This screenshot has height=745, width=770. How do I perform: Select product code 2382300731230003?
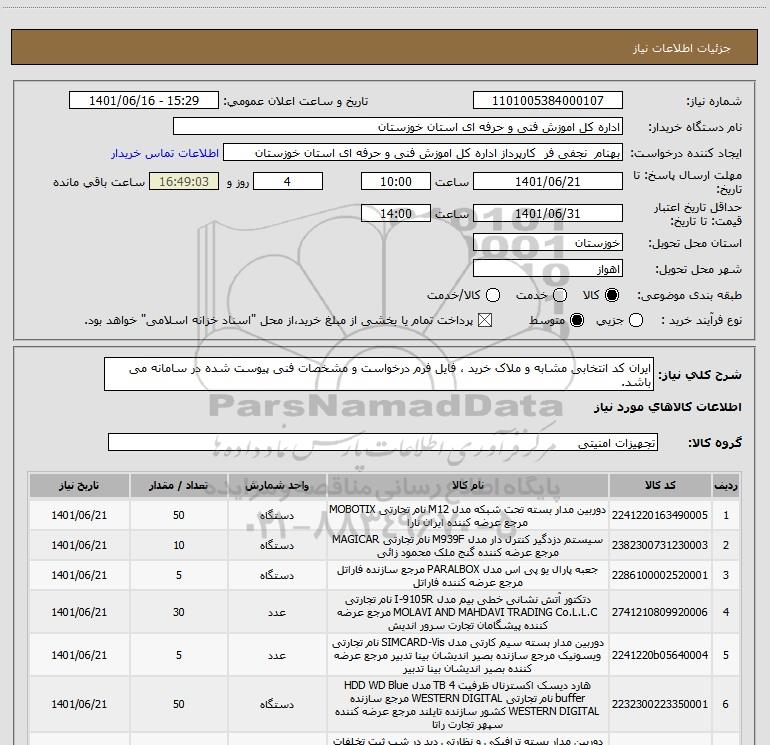660,545
